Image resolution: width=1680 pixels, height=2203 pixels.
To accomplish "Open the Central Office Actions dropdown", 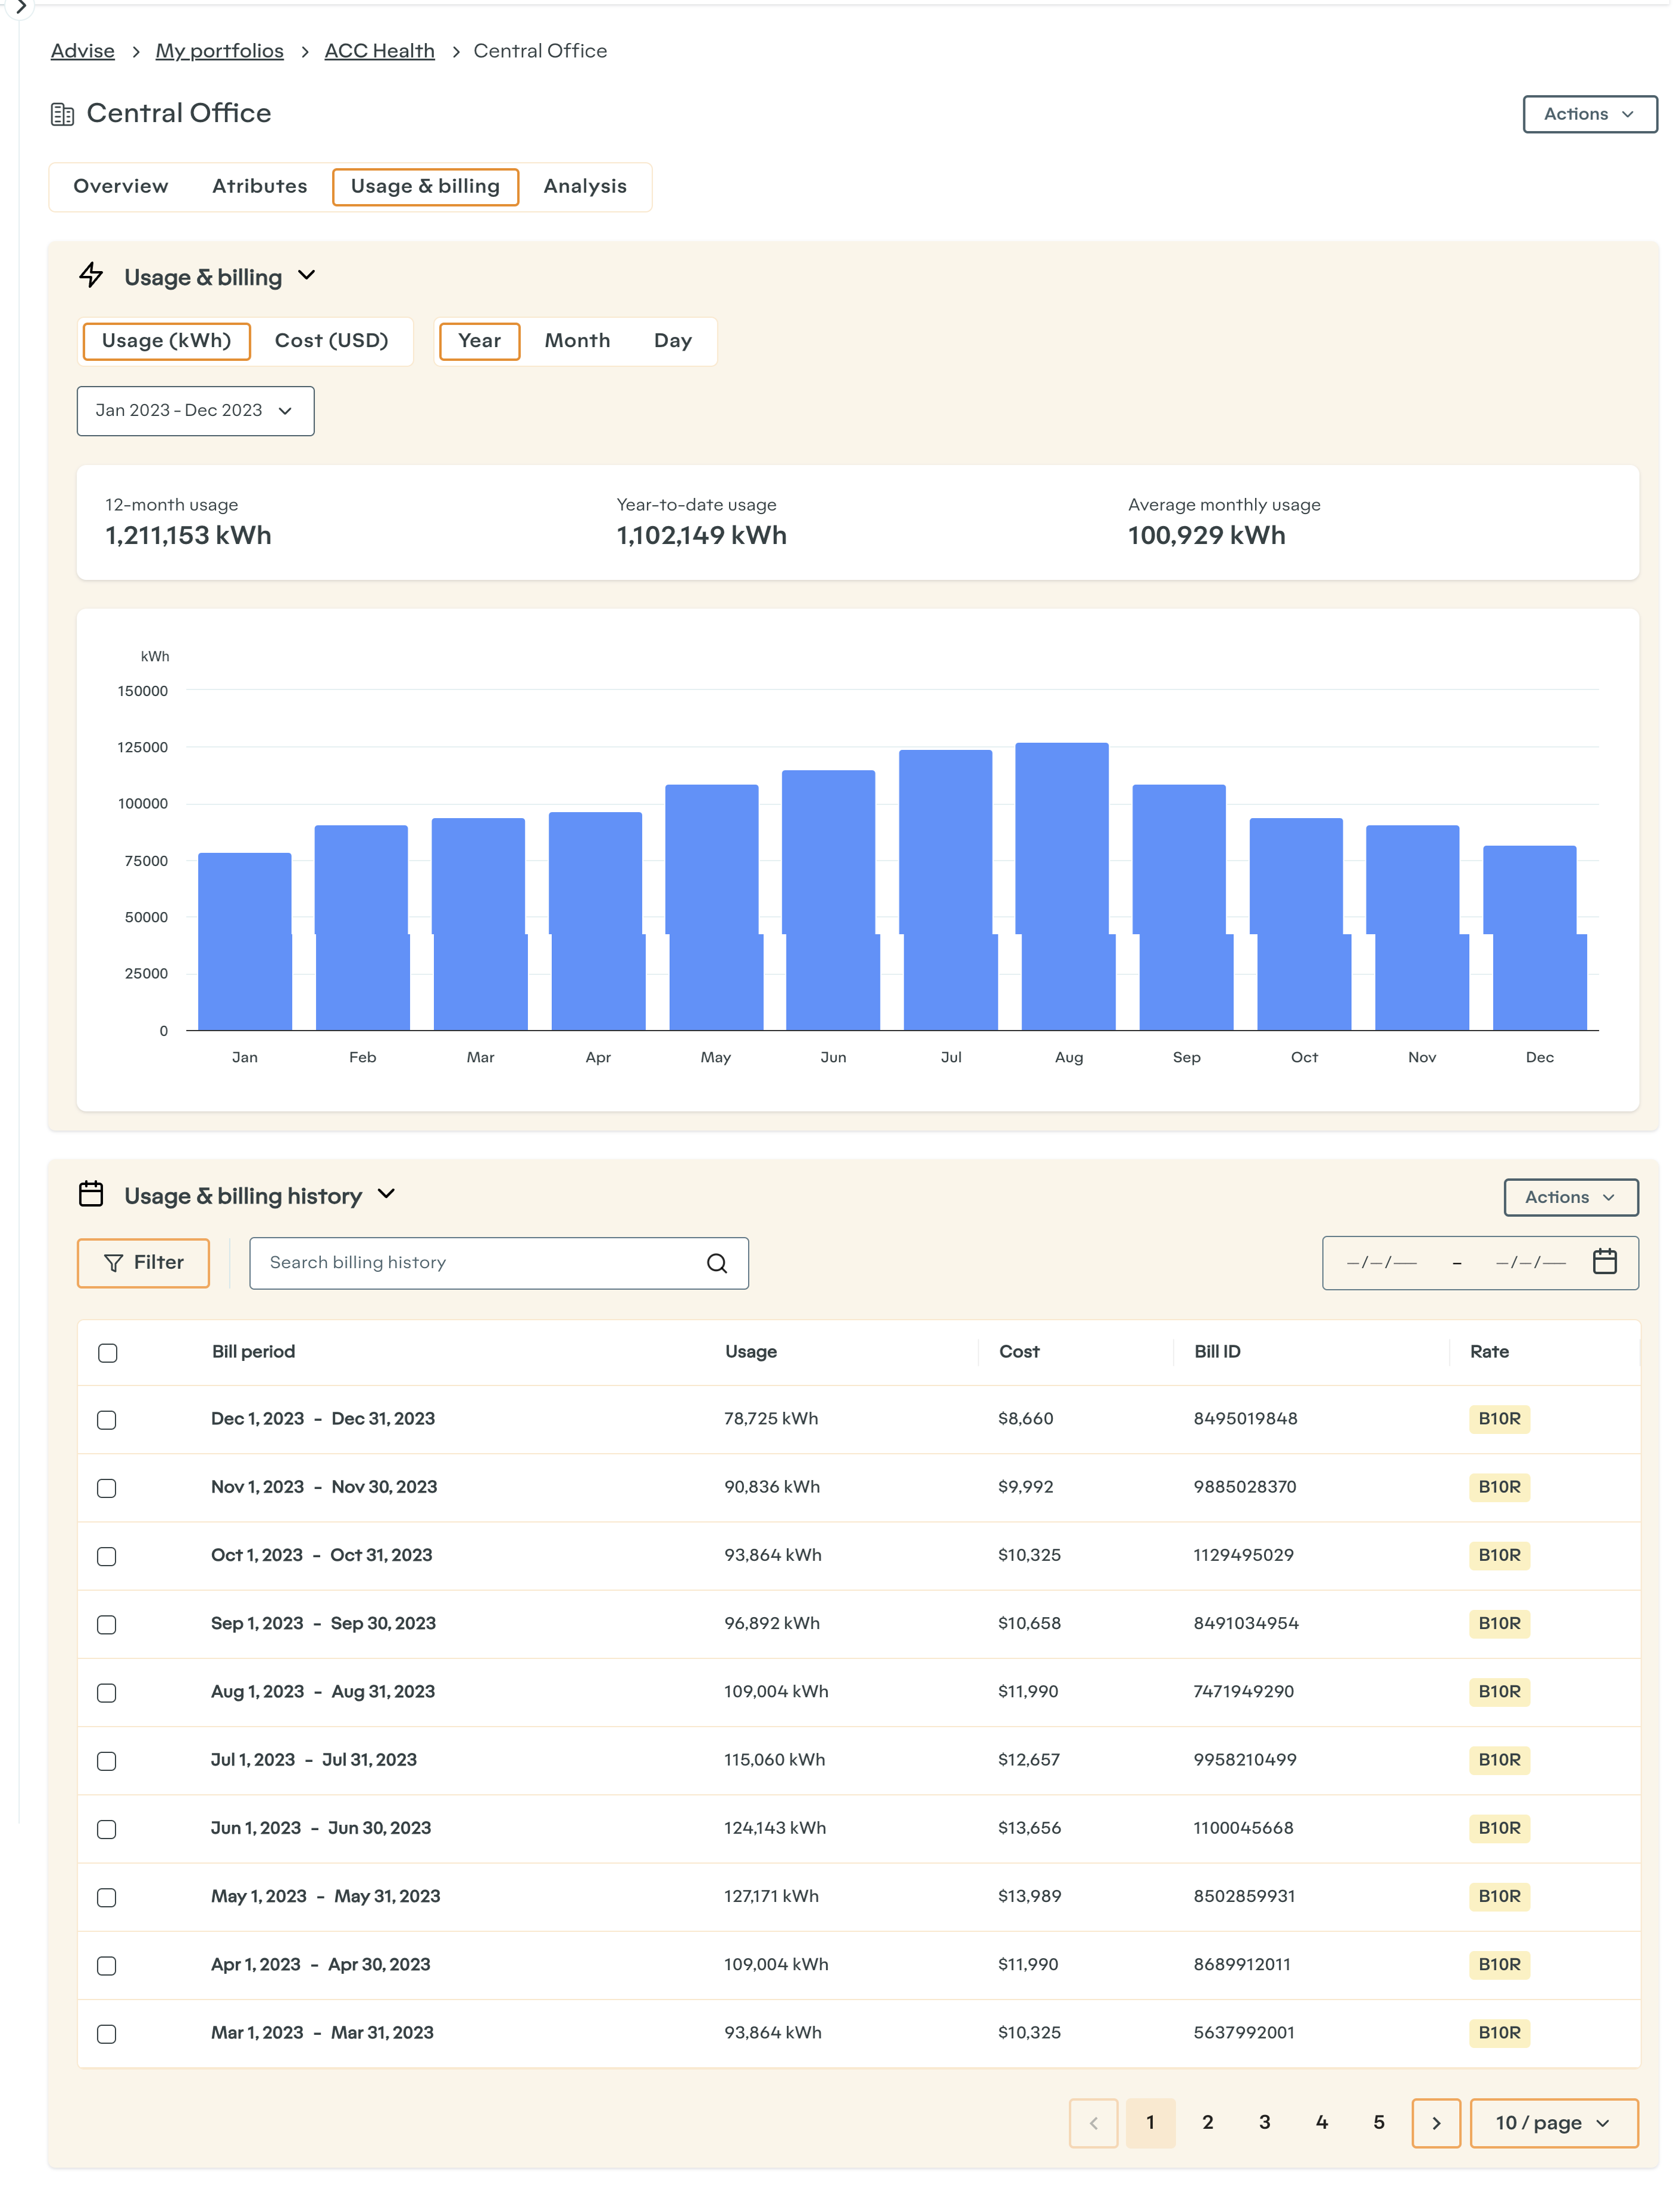I will point(1590,114).
